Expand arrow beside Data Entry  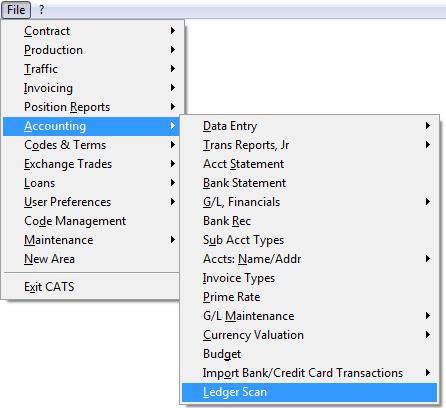[428, 126]
